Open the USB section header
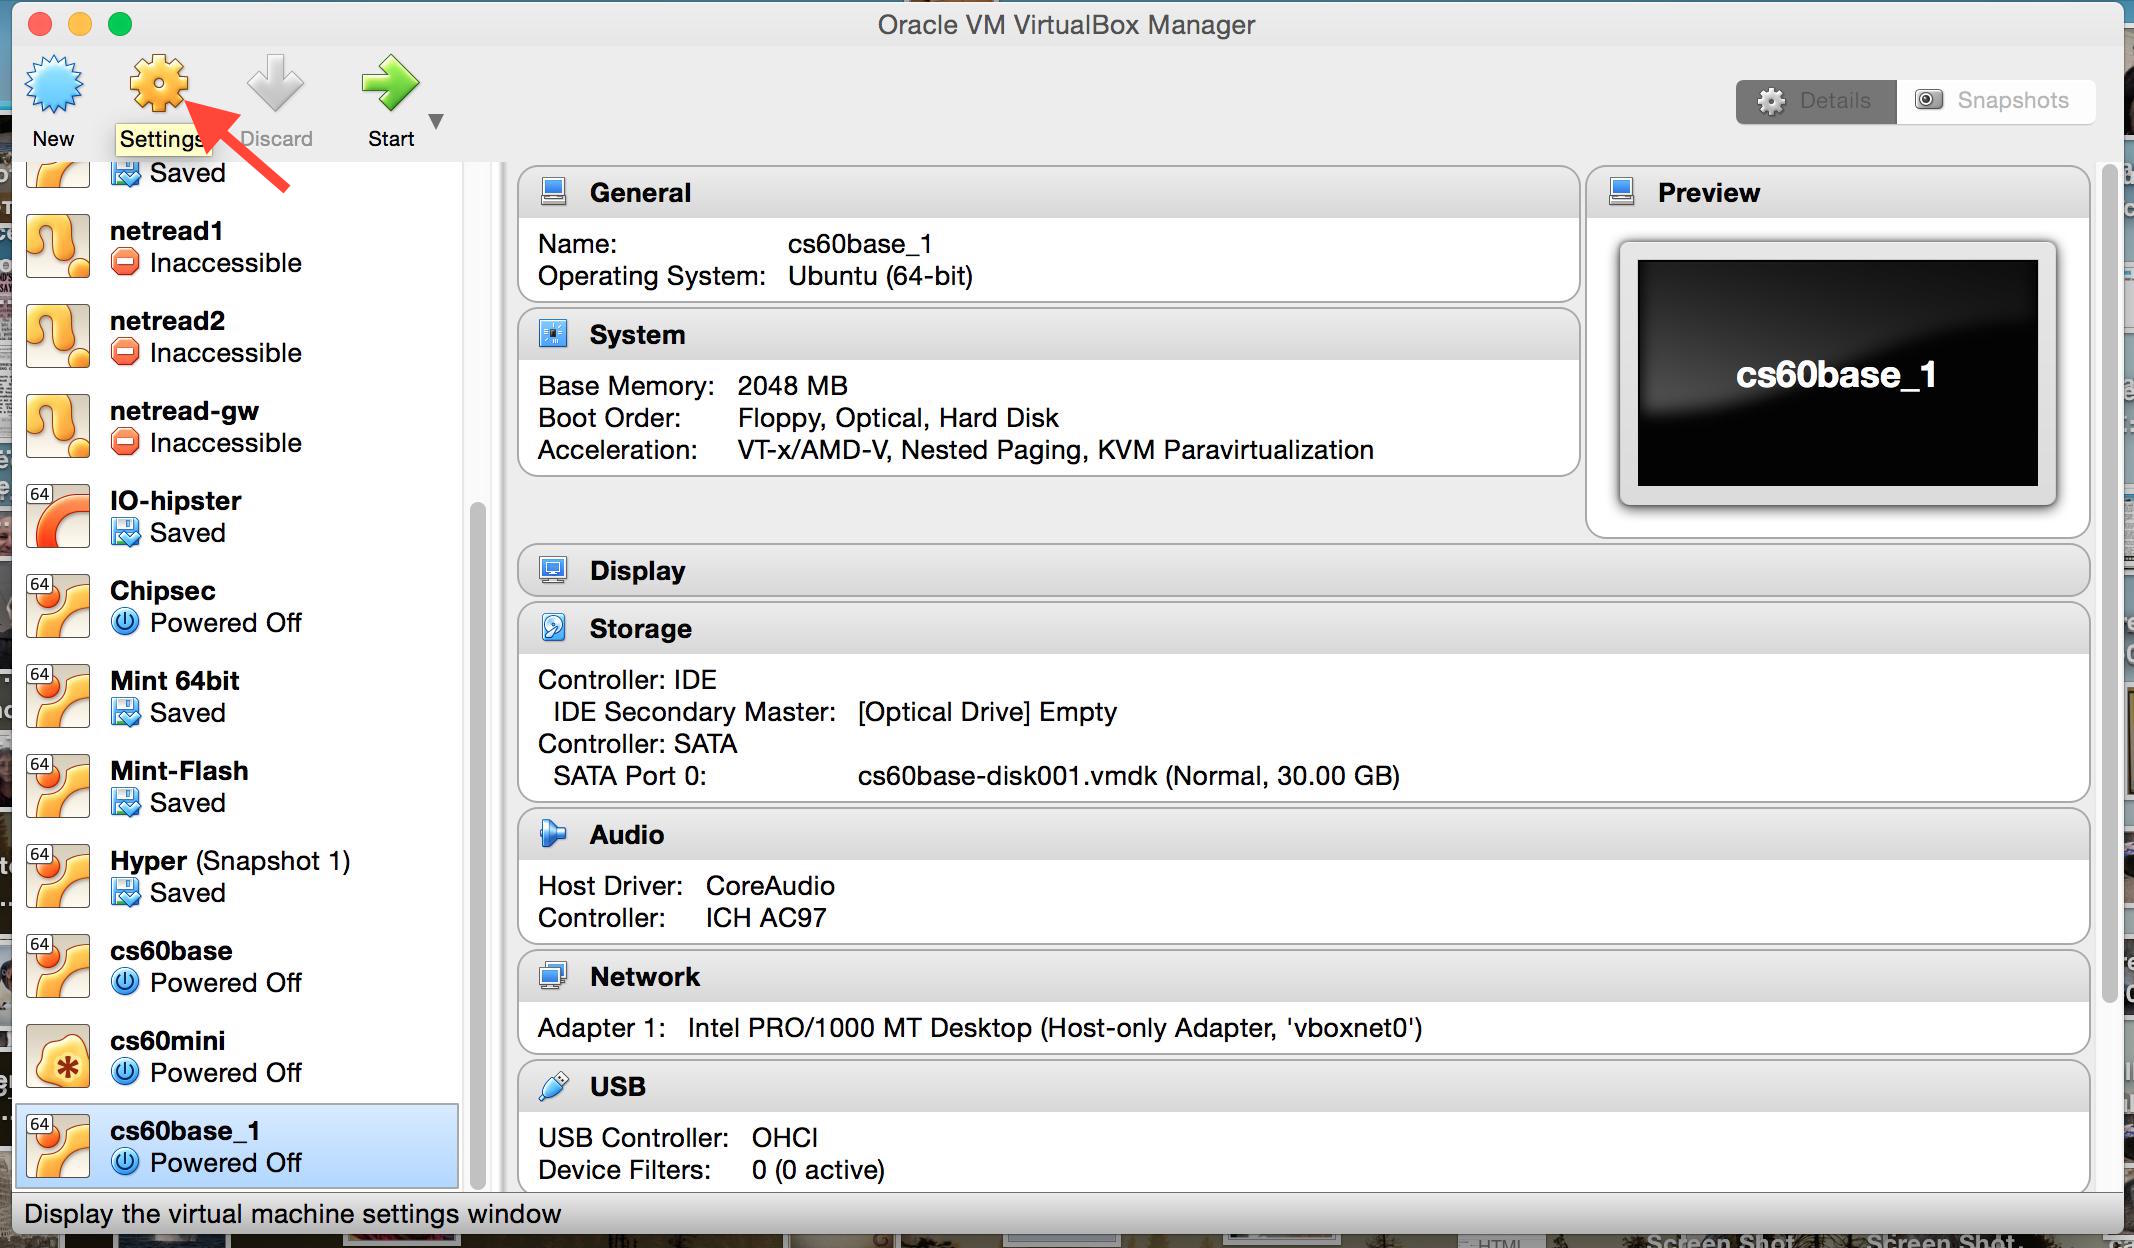The width and height of the screenshot is (2134, 1248). coord(1303,1087)
